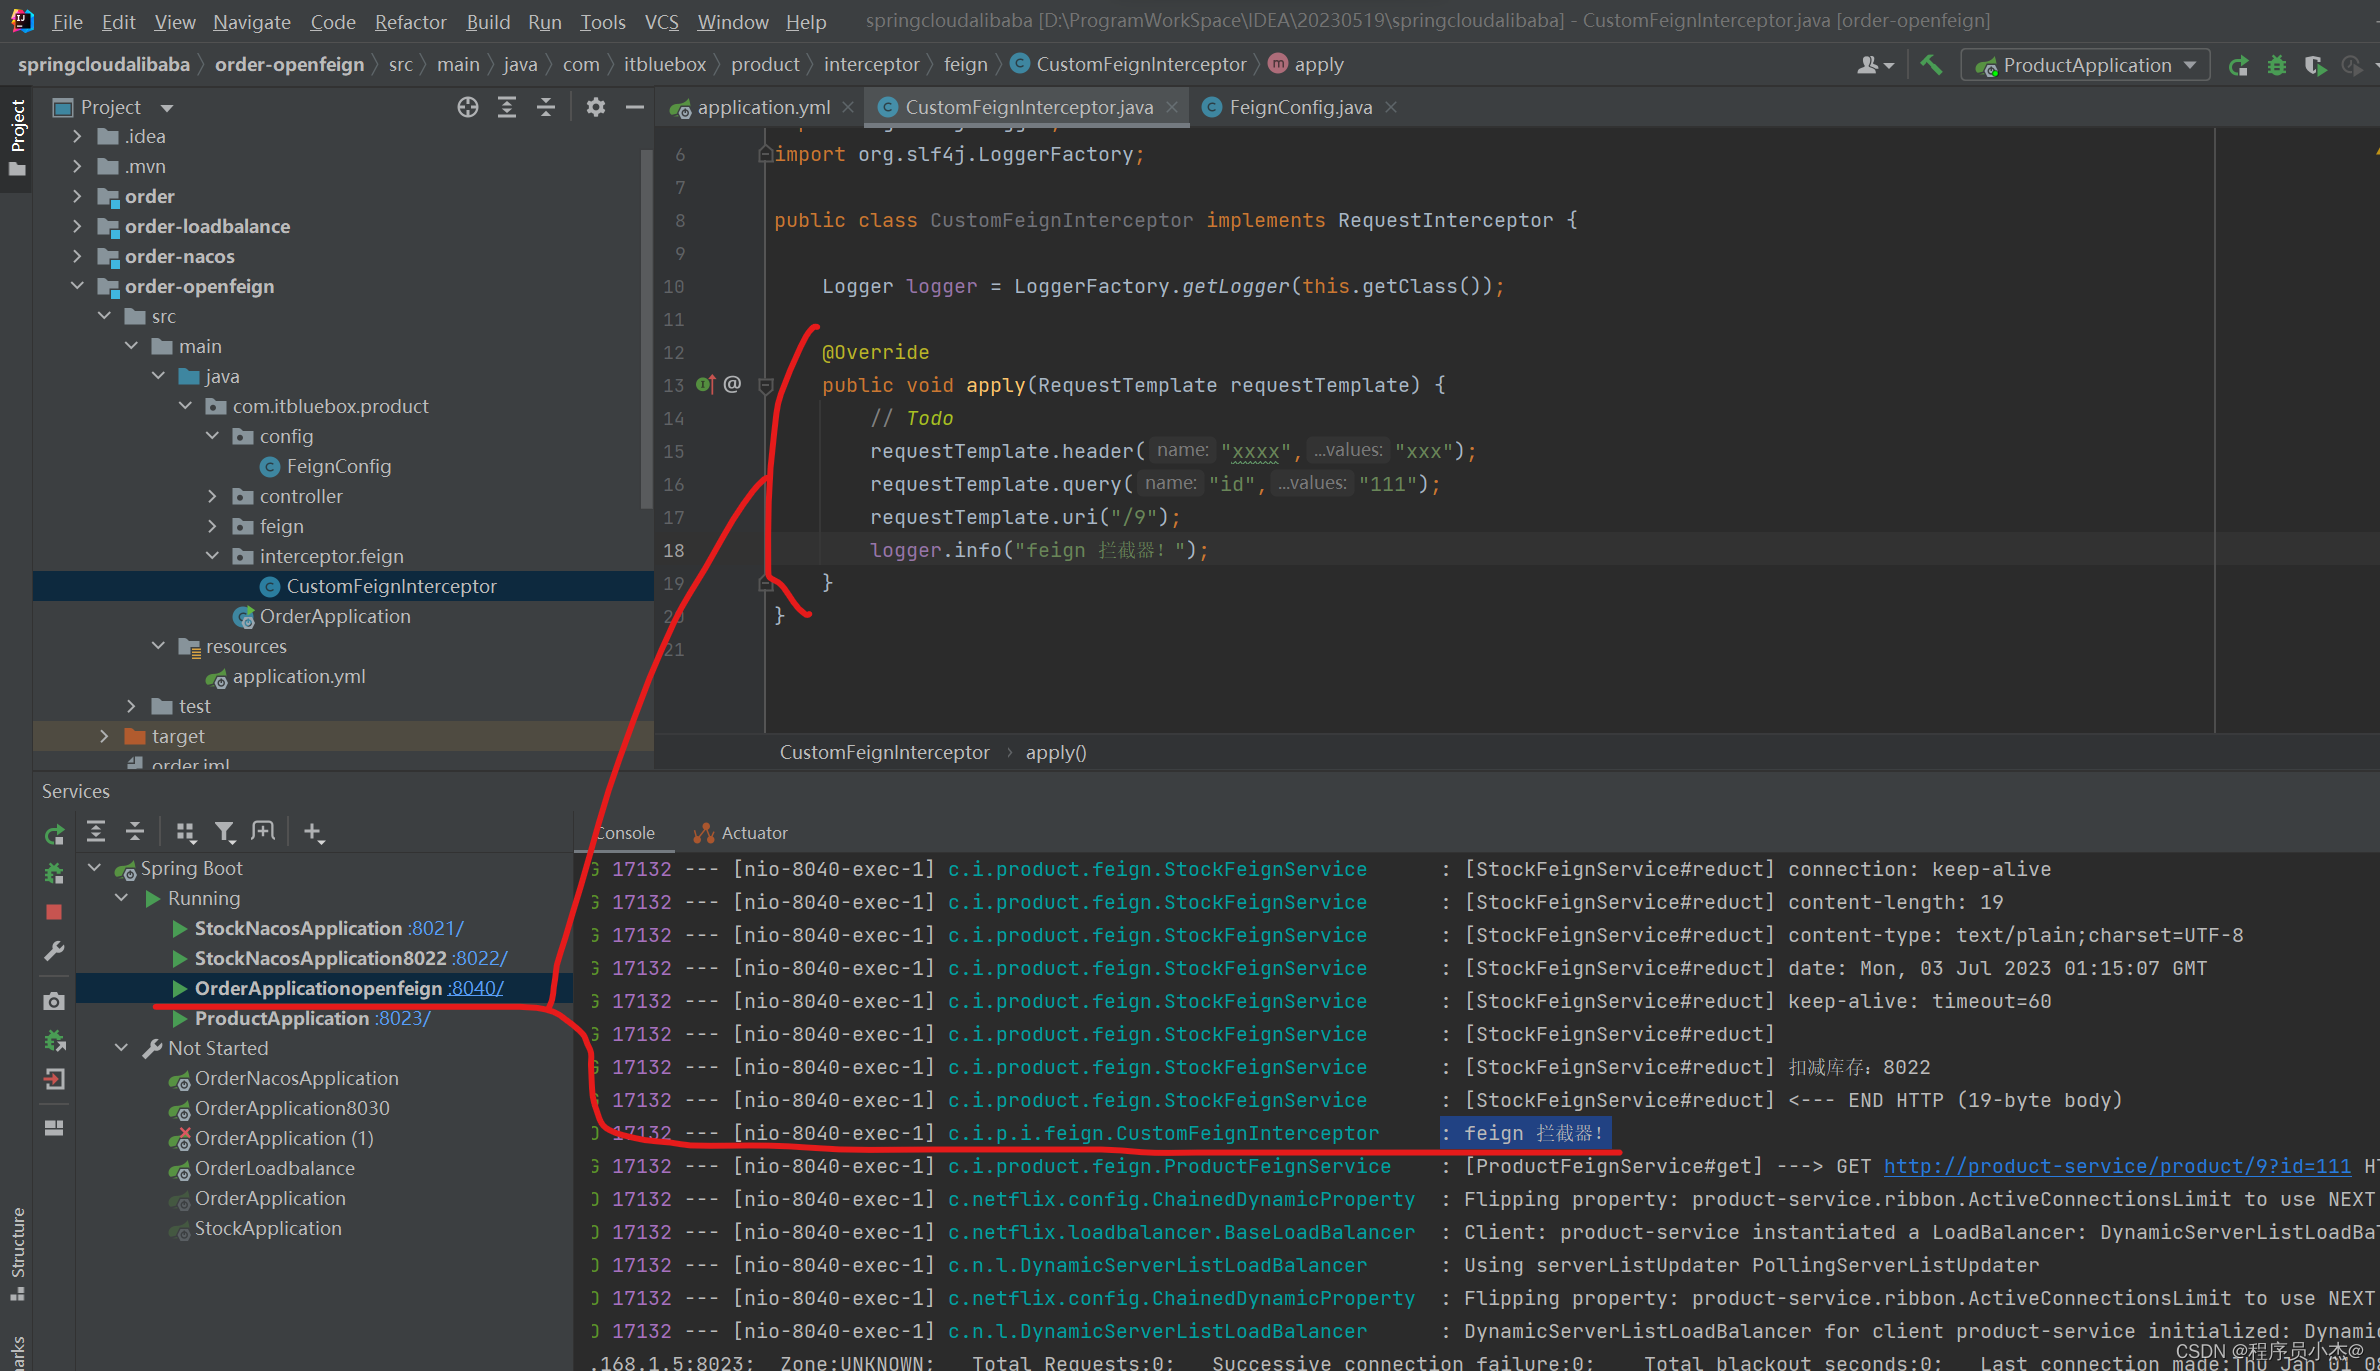Expand the target folder
Screen dimensions: 2380x1371
point(104,736)
